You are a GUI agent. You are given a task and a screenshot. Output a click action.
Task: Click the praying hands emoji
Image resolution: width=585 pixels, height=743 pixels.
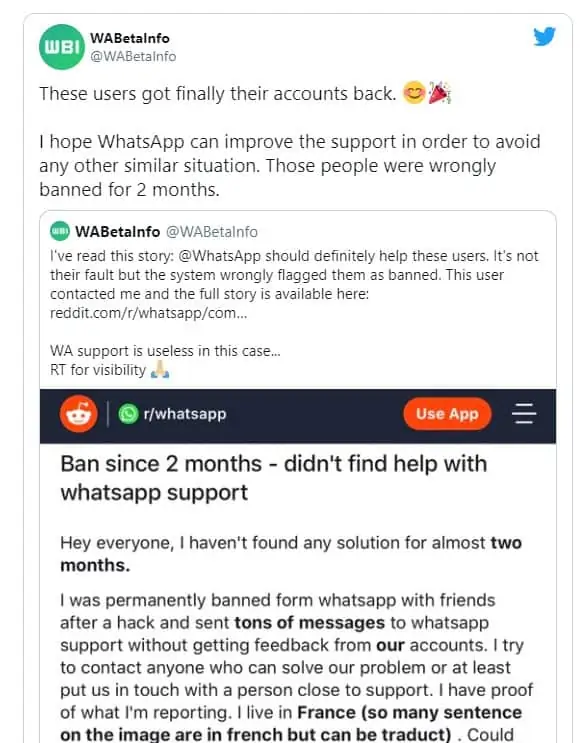160,369
